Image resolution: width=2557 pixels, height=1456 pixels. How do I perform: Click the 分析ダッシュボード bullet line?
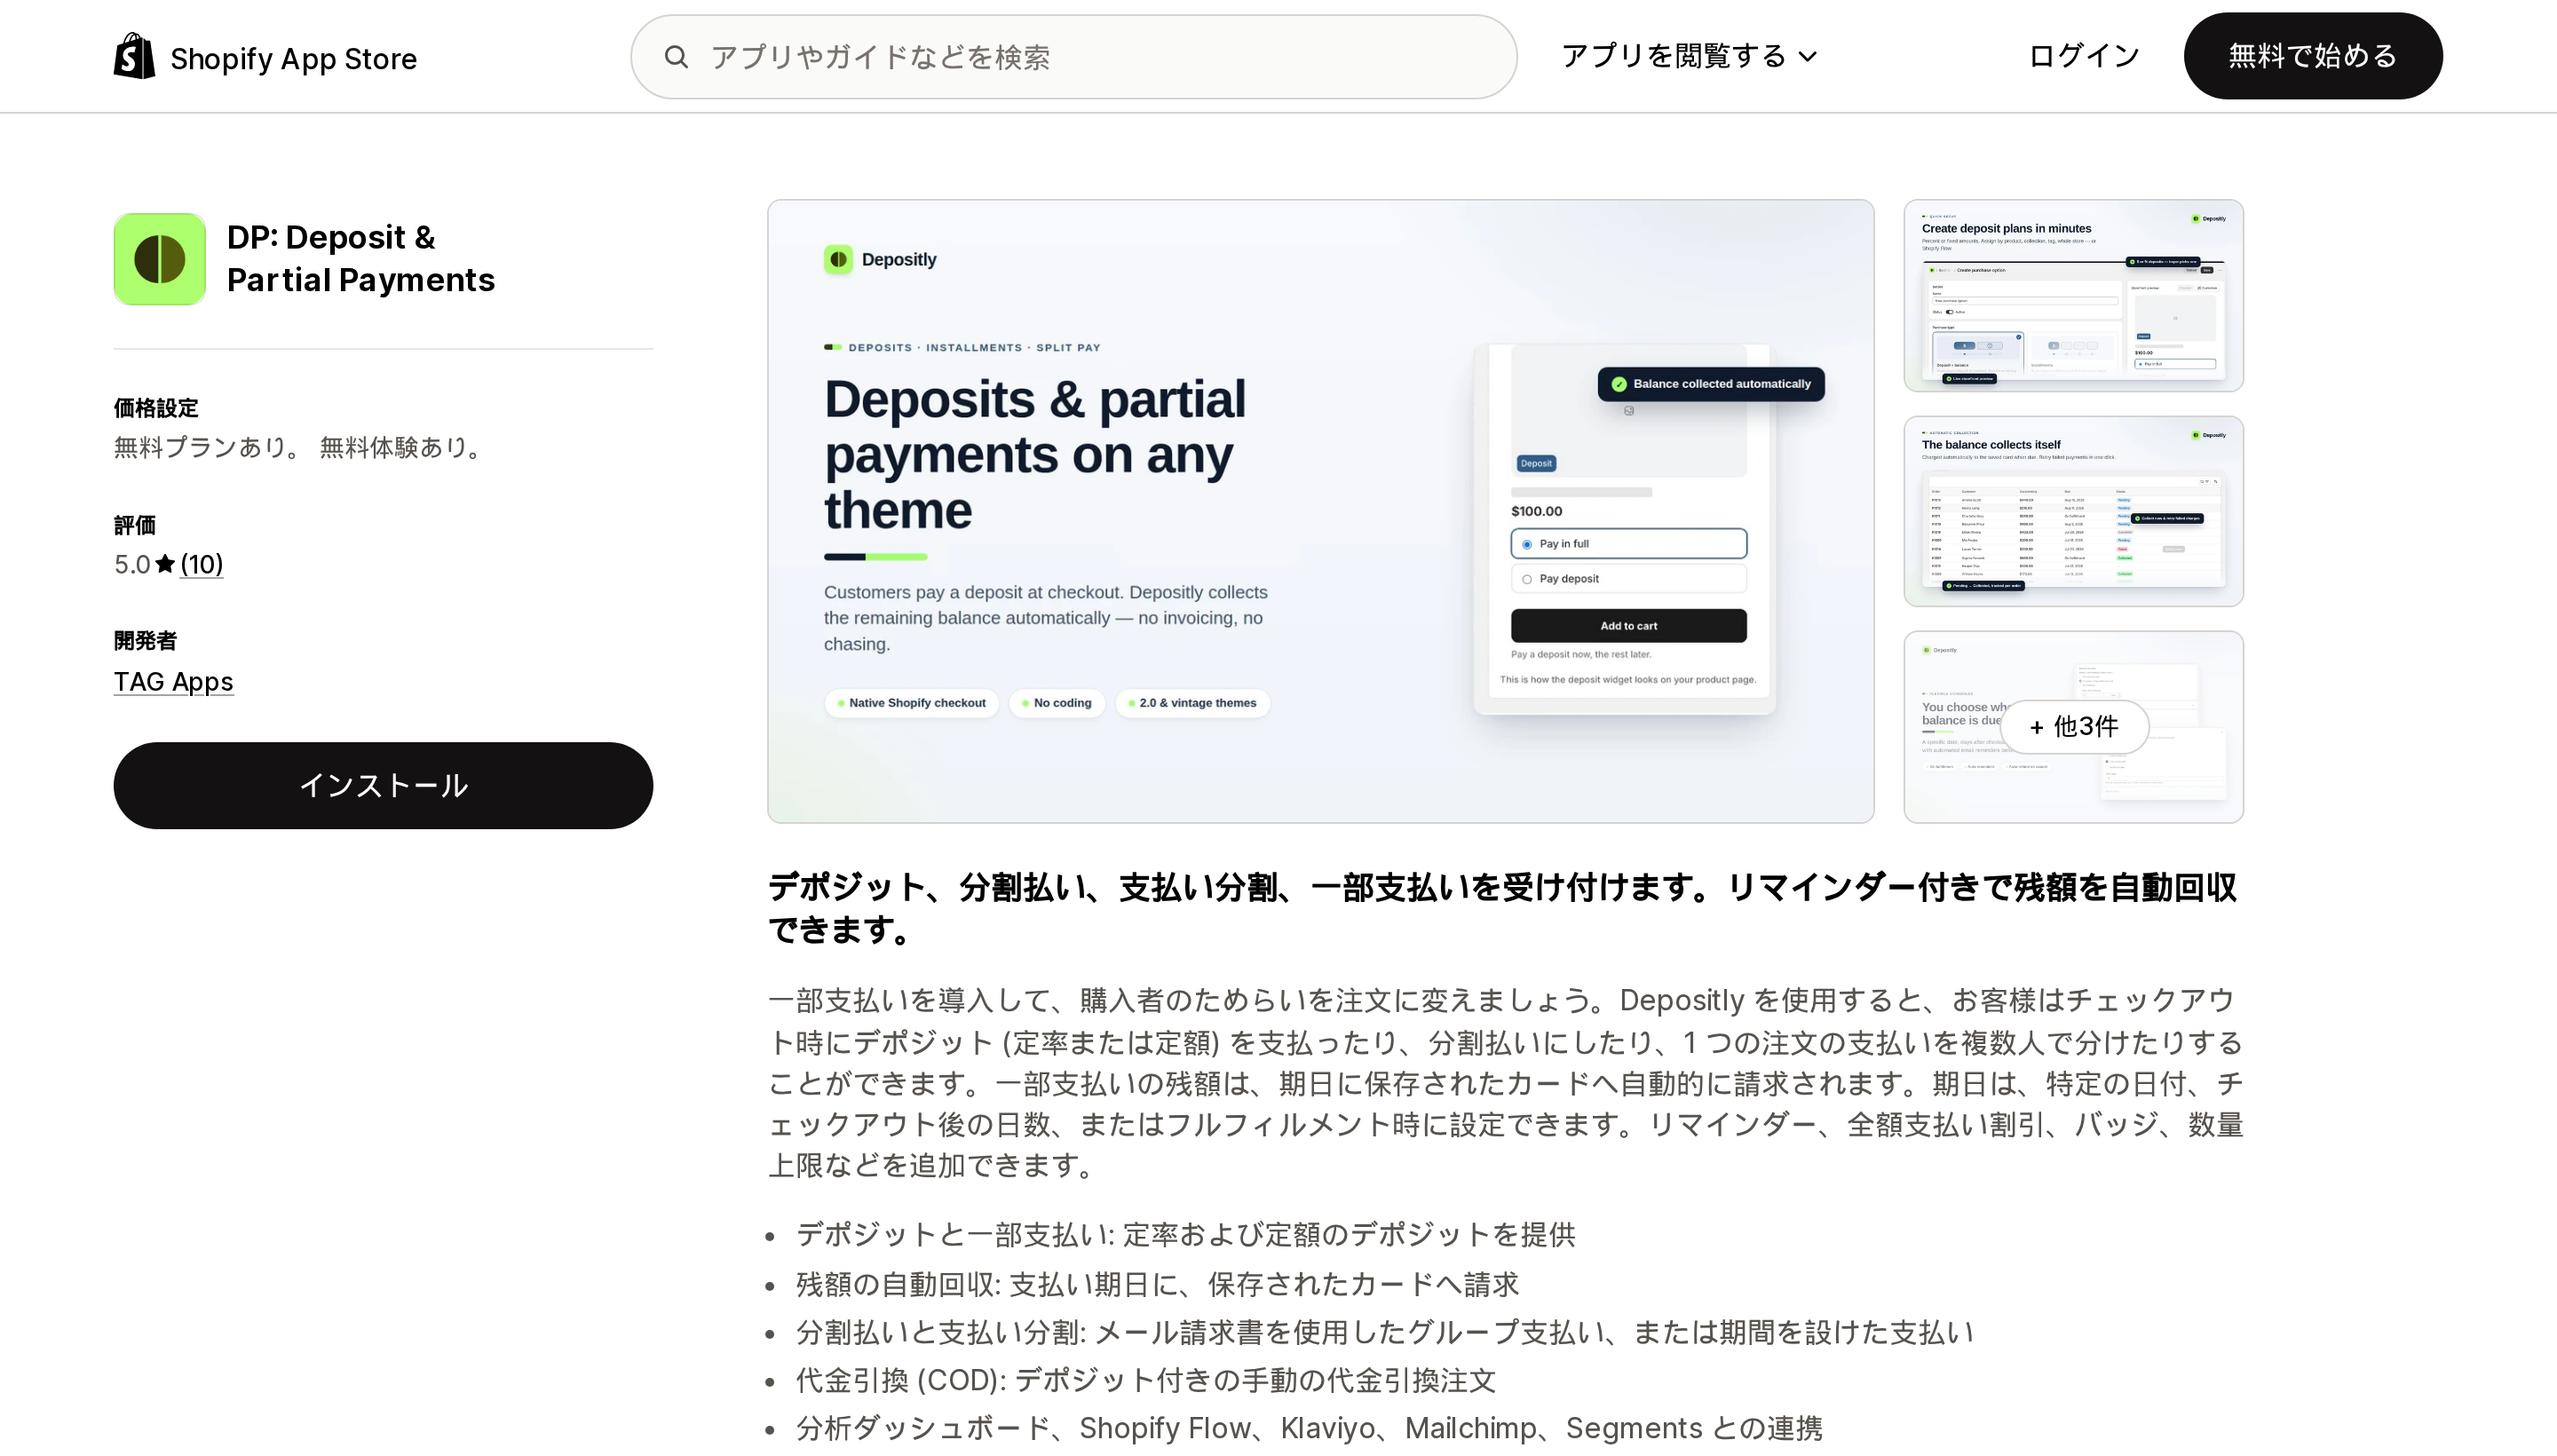(x=1309, y=1429)
